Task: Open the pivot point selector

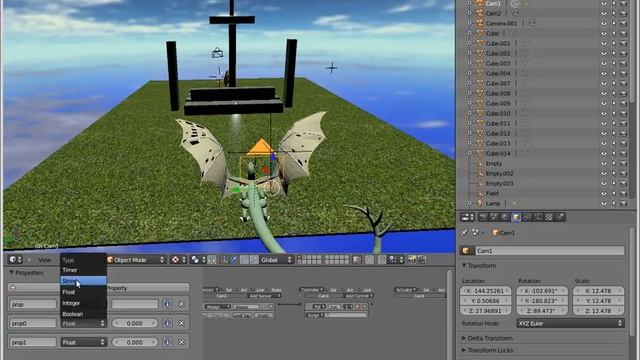Action: pyautogui.click(x=198, y=260)
